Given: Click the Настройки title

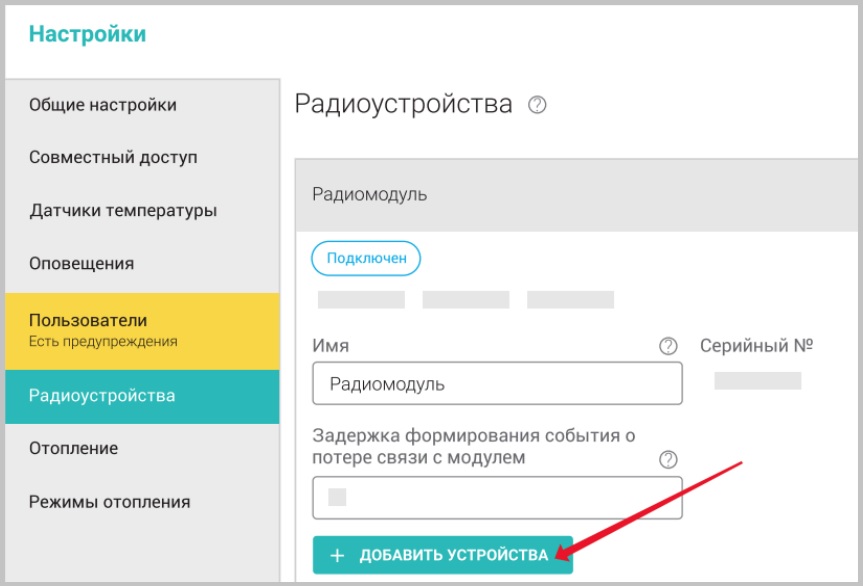Looking at the screenshot, I should 87,34.
